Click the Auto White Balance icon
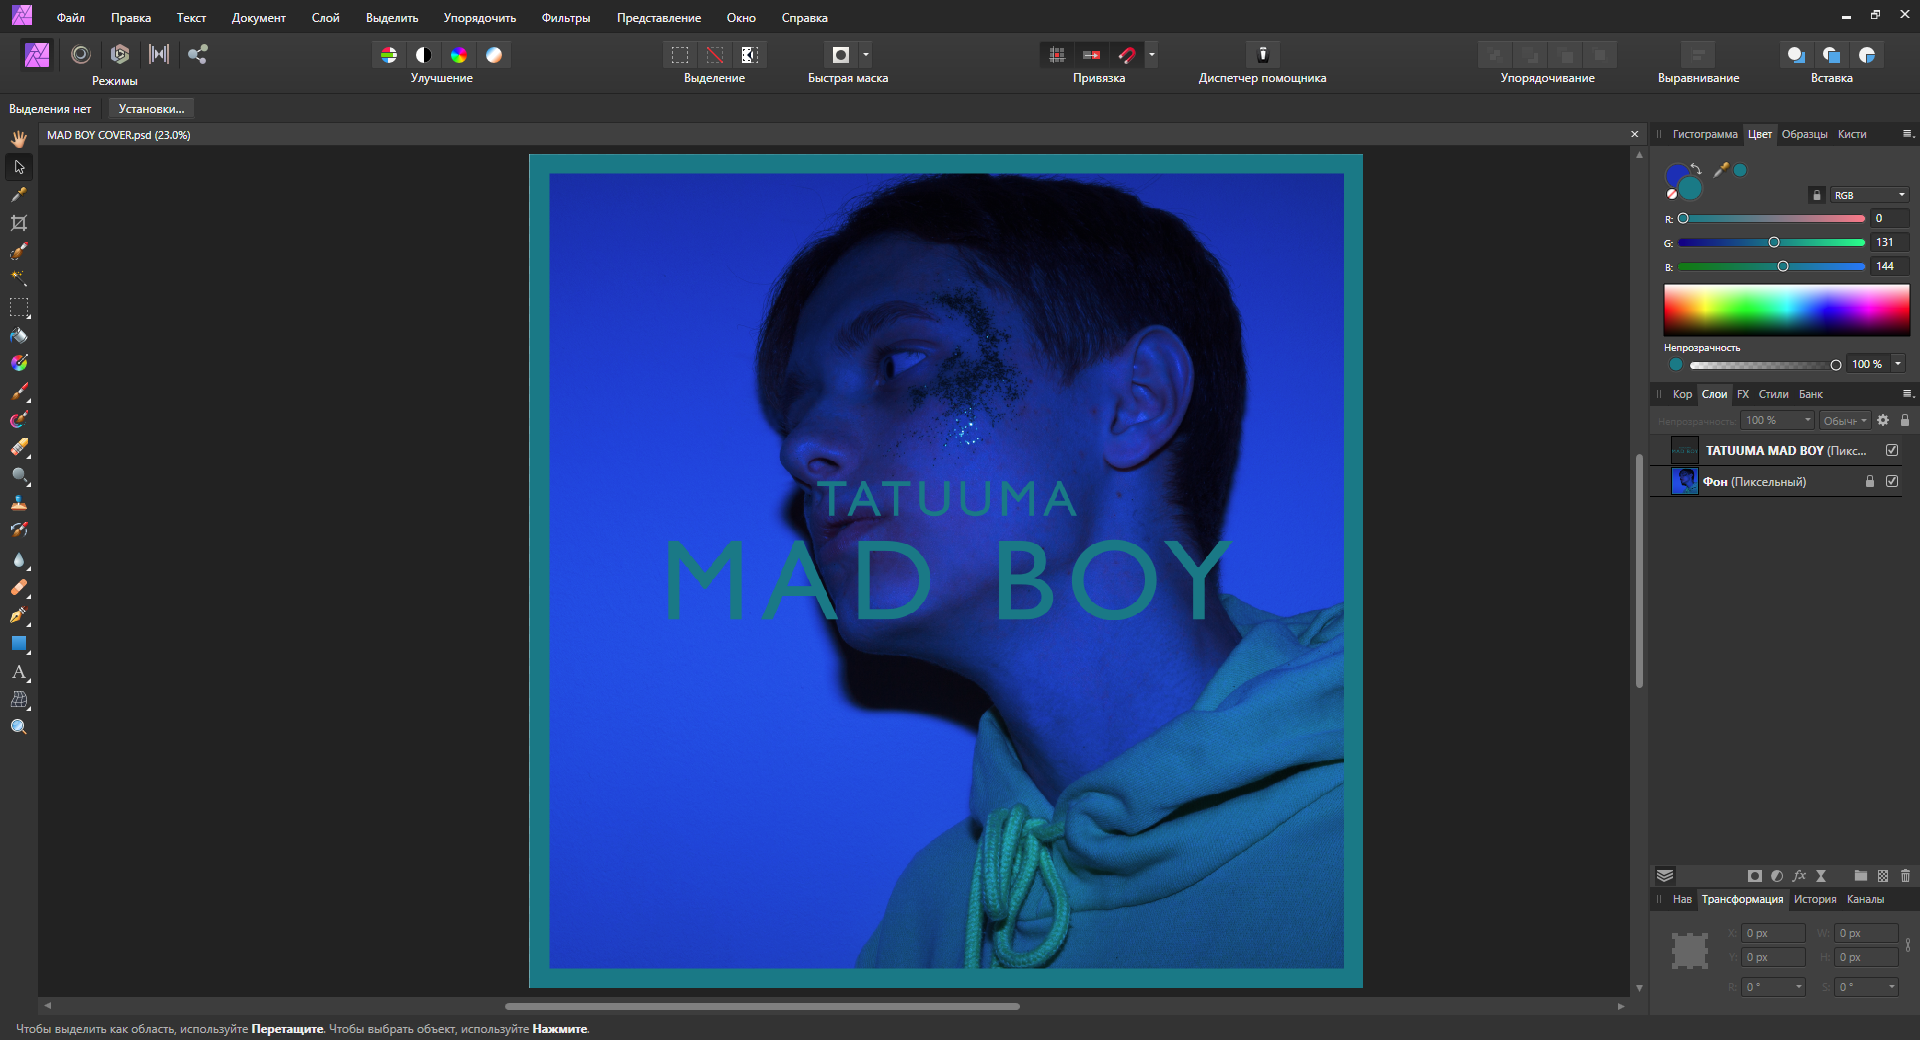This screenshot has height=1040, width=1920. (x=494, y=55)
